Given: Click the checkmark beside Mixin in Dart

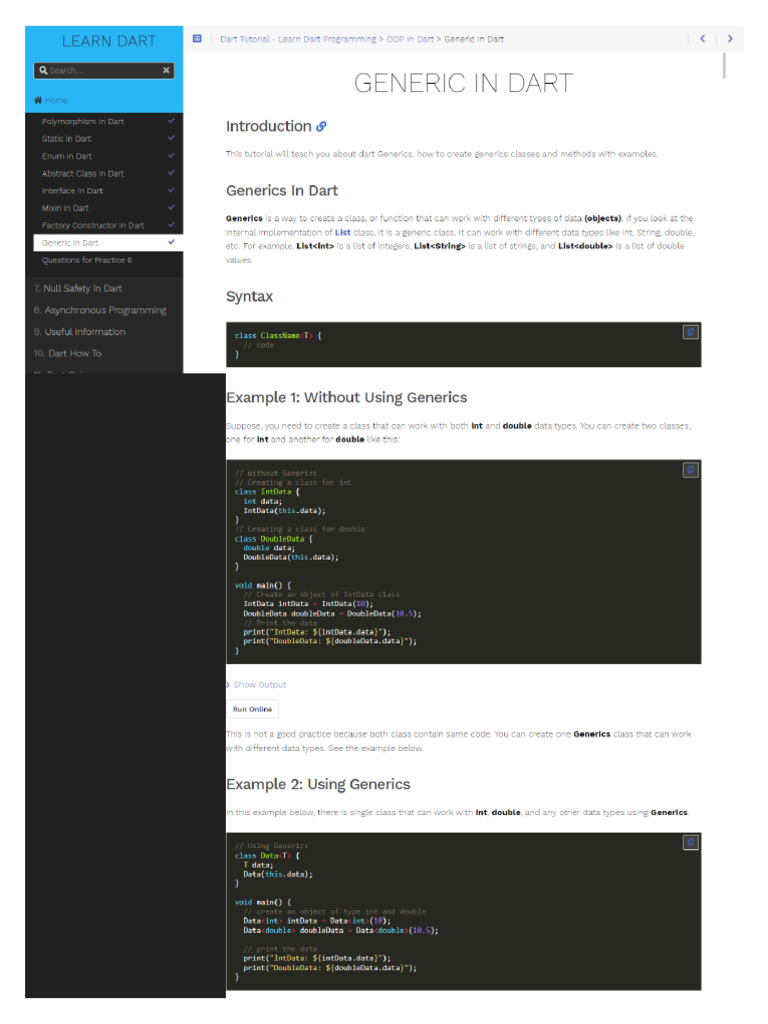Looking at the screenshot, I should coord(171,207).
